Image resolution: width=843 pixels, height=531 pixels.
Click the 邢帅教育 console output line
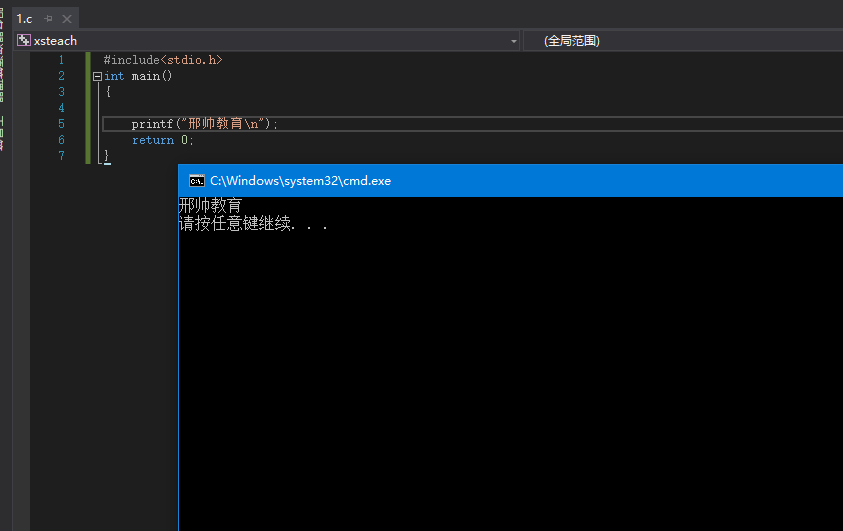tap(210, 206)
